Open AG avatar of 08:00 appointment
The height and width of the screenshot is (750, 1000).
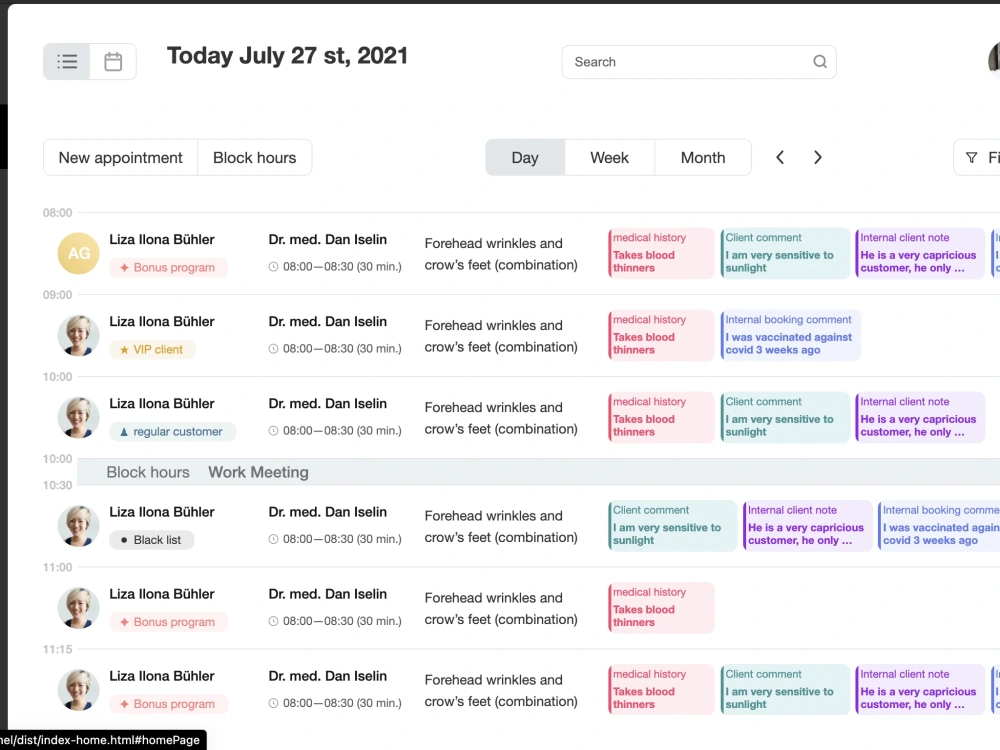[78, 253]
